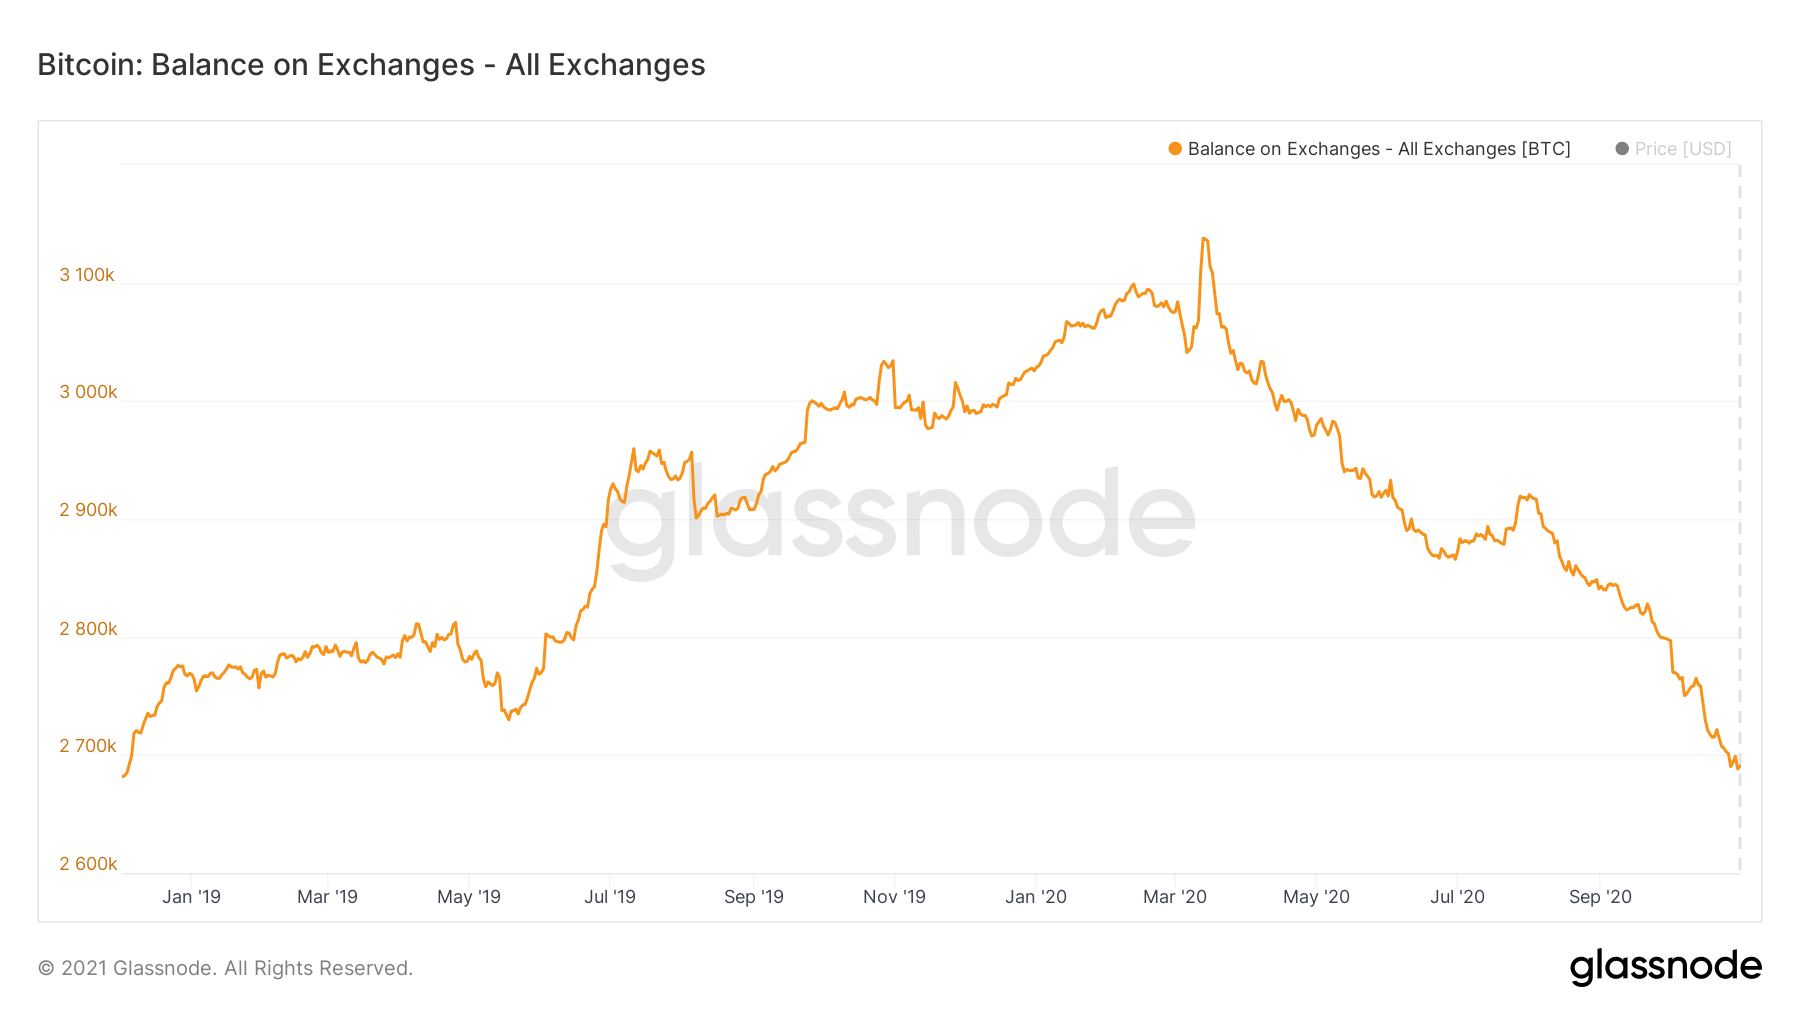Click the 3 000k y-axis label
Screen dimensions: 1800x1013
[89, 392]
